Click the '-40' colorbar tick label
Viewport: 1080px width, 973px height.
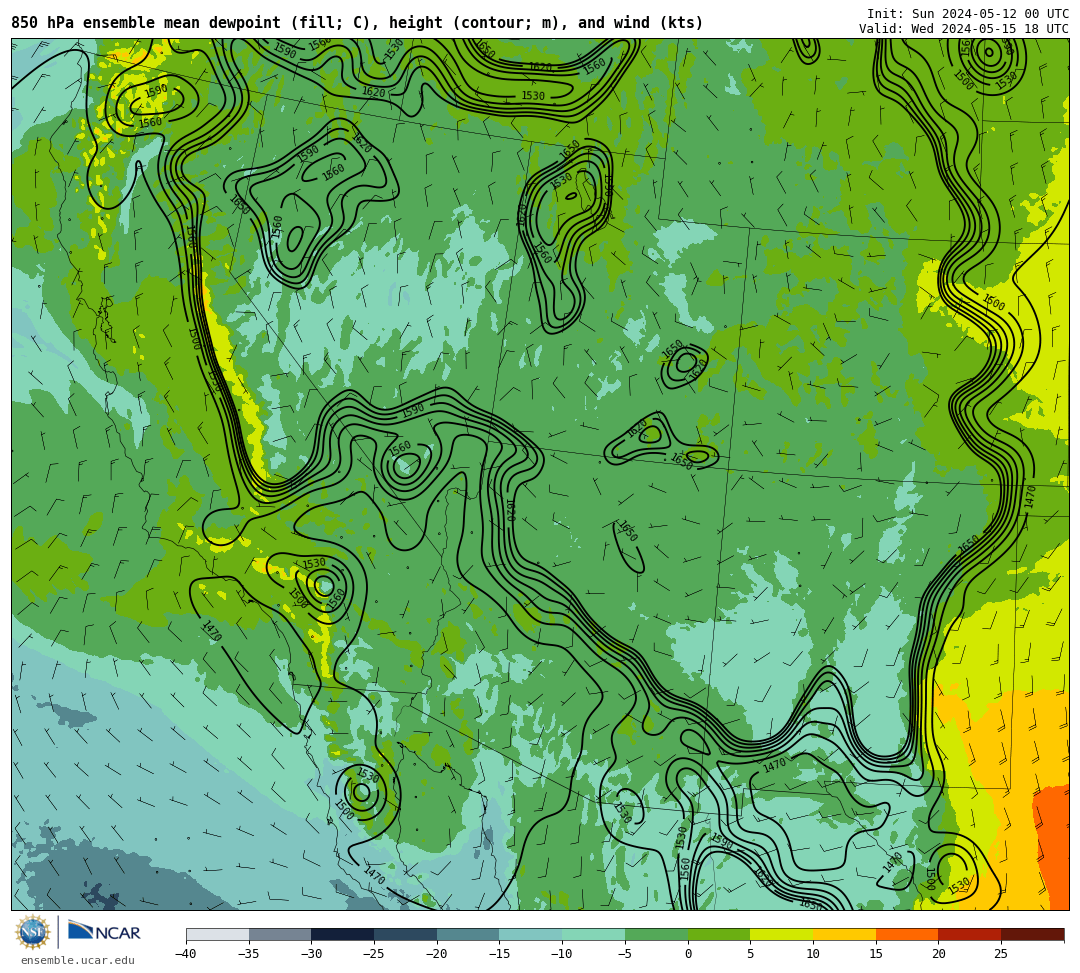point(186,954)
